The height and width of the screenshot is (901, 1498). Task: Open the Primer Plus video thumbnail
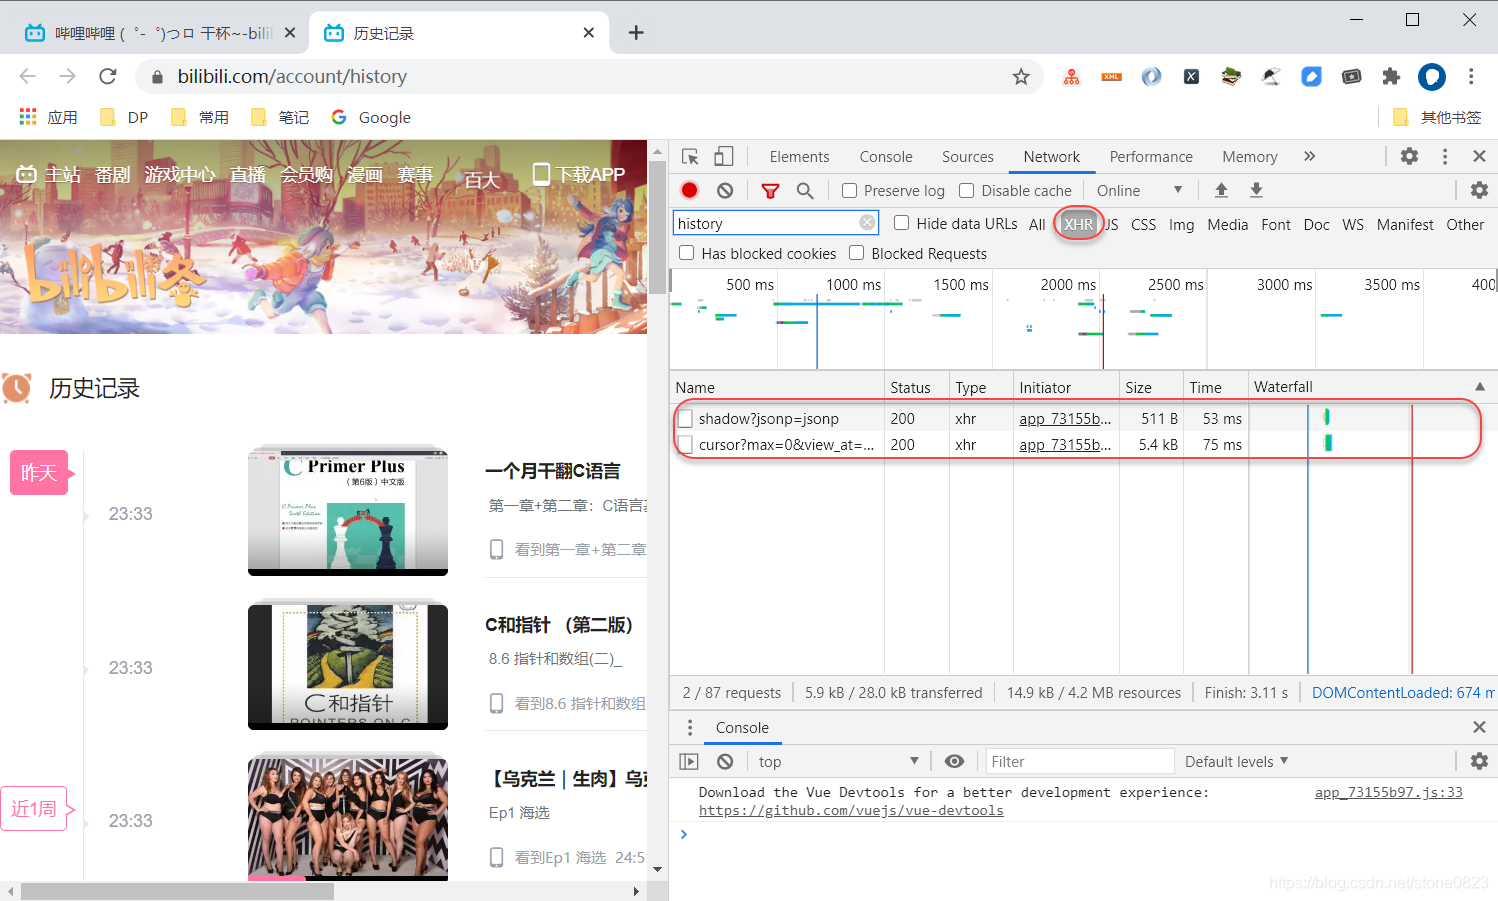pos(348,510)
